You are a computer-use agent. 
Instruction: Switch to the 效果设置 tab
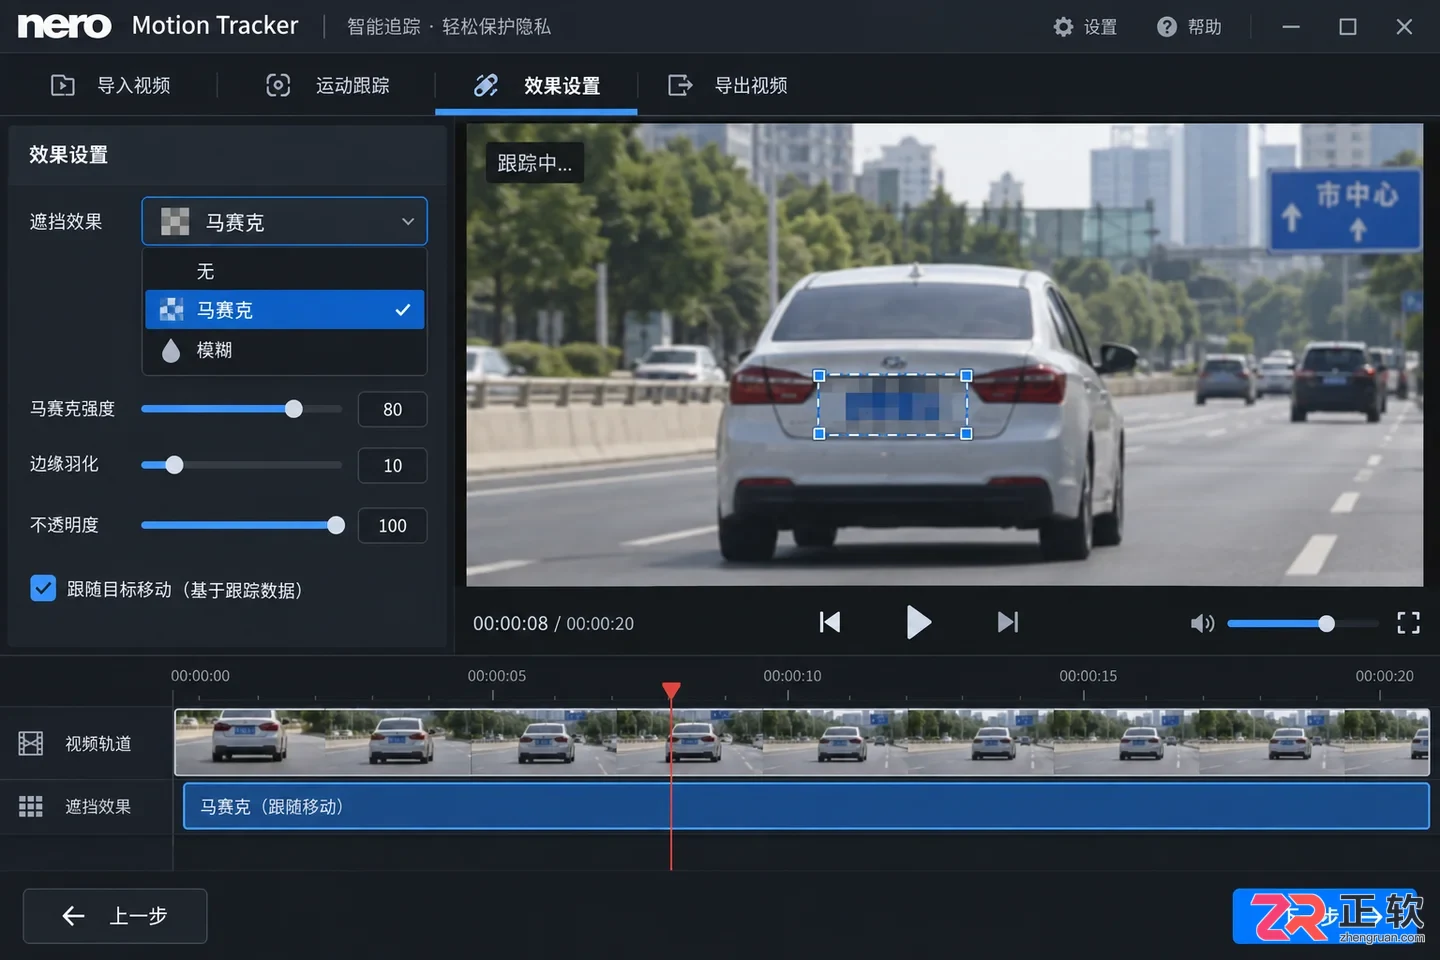pos(537,85)
